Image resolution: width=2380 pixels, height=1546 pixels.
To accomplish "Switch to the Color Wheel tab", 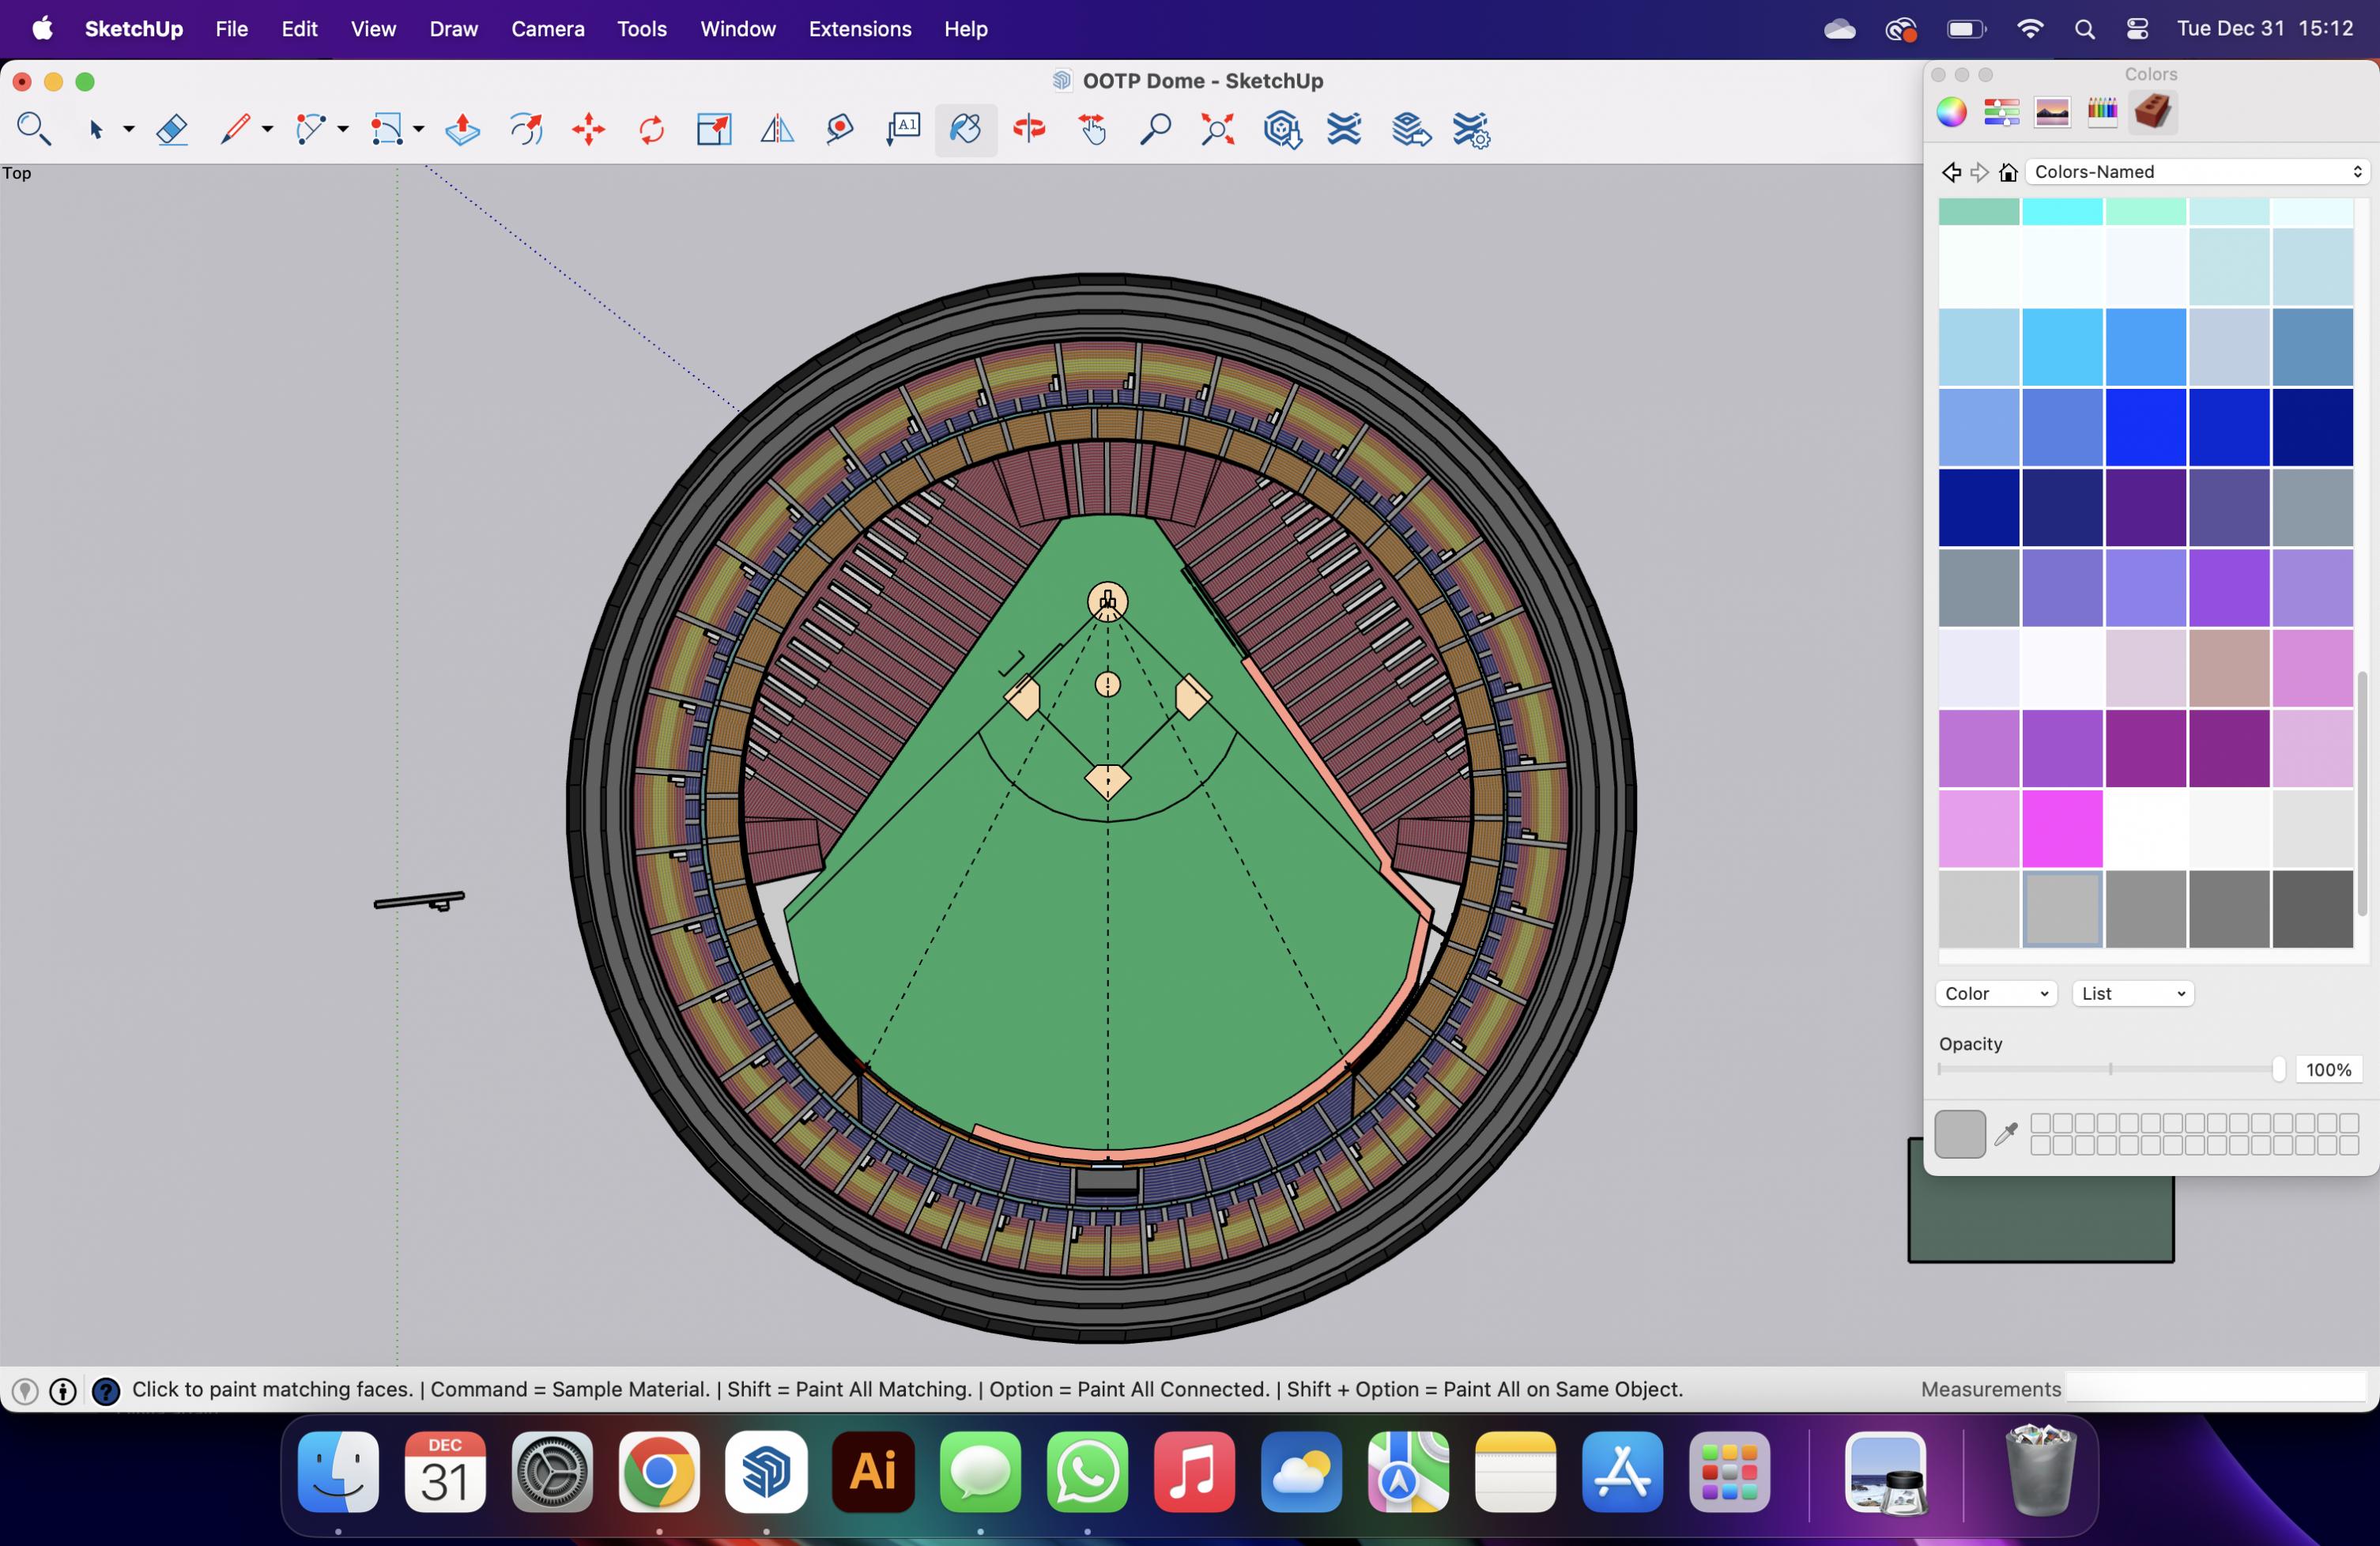I will (1951, 112).
